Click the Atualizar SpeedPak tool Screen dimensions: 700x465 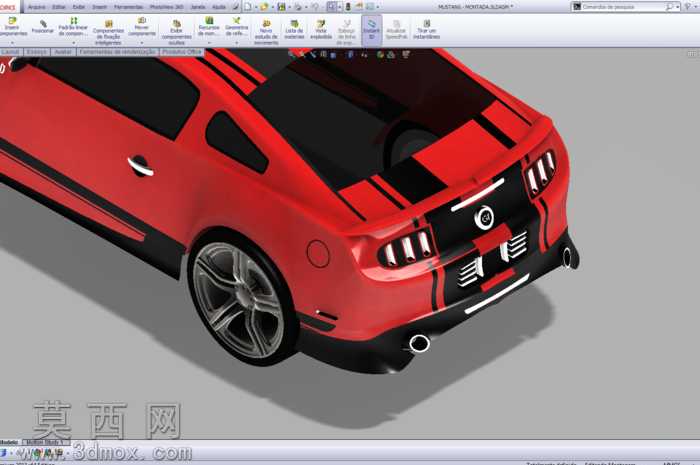pyautogui.click(x=396, y=29)
